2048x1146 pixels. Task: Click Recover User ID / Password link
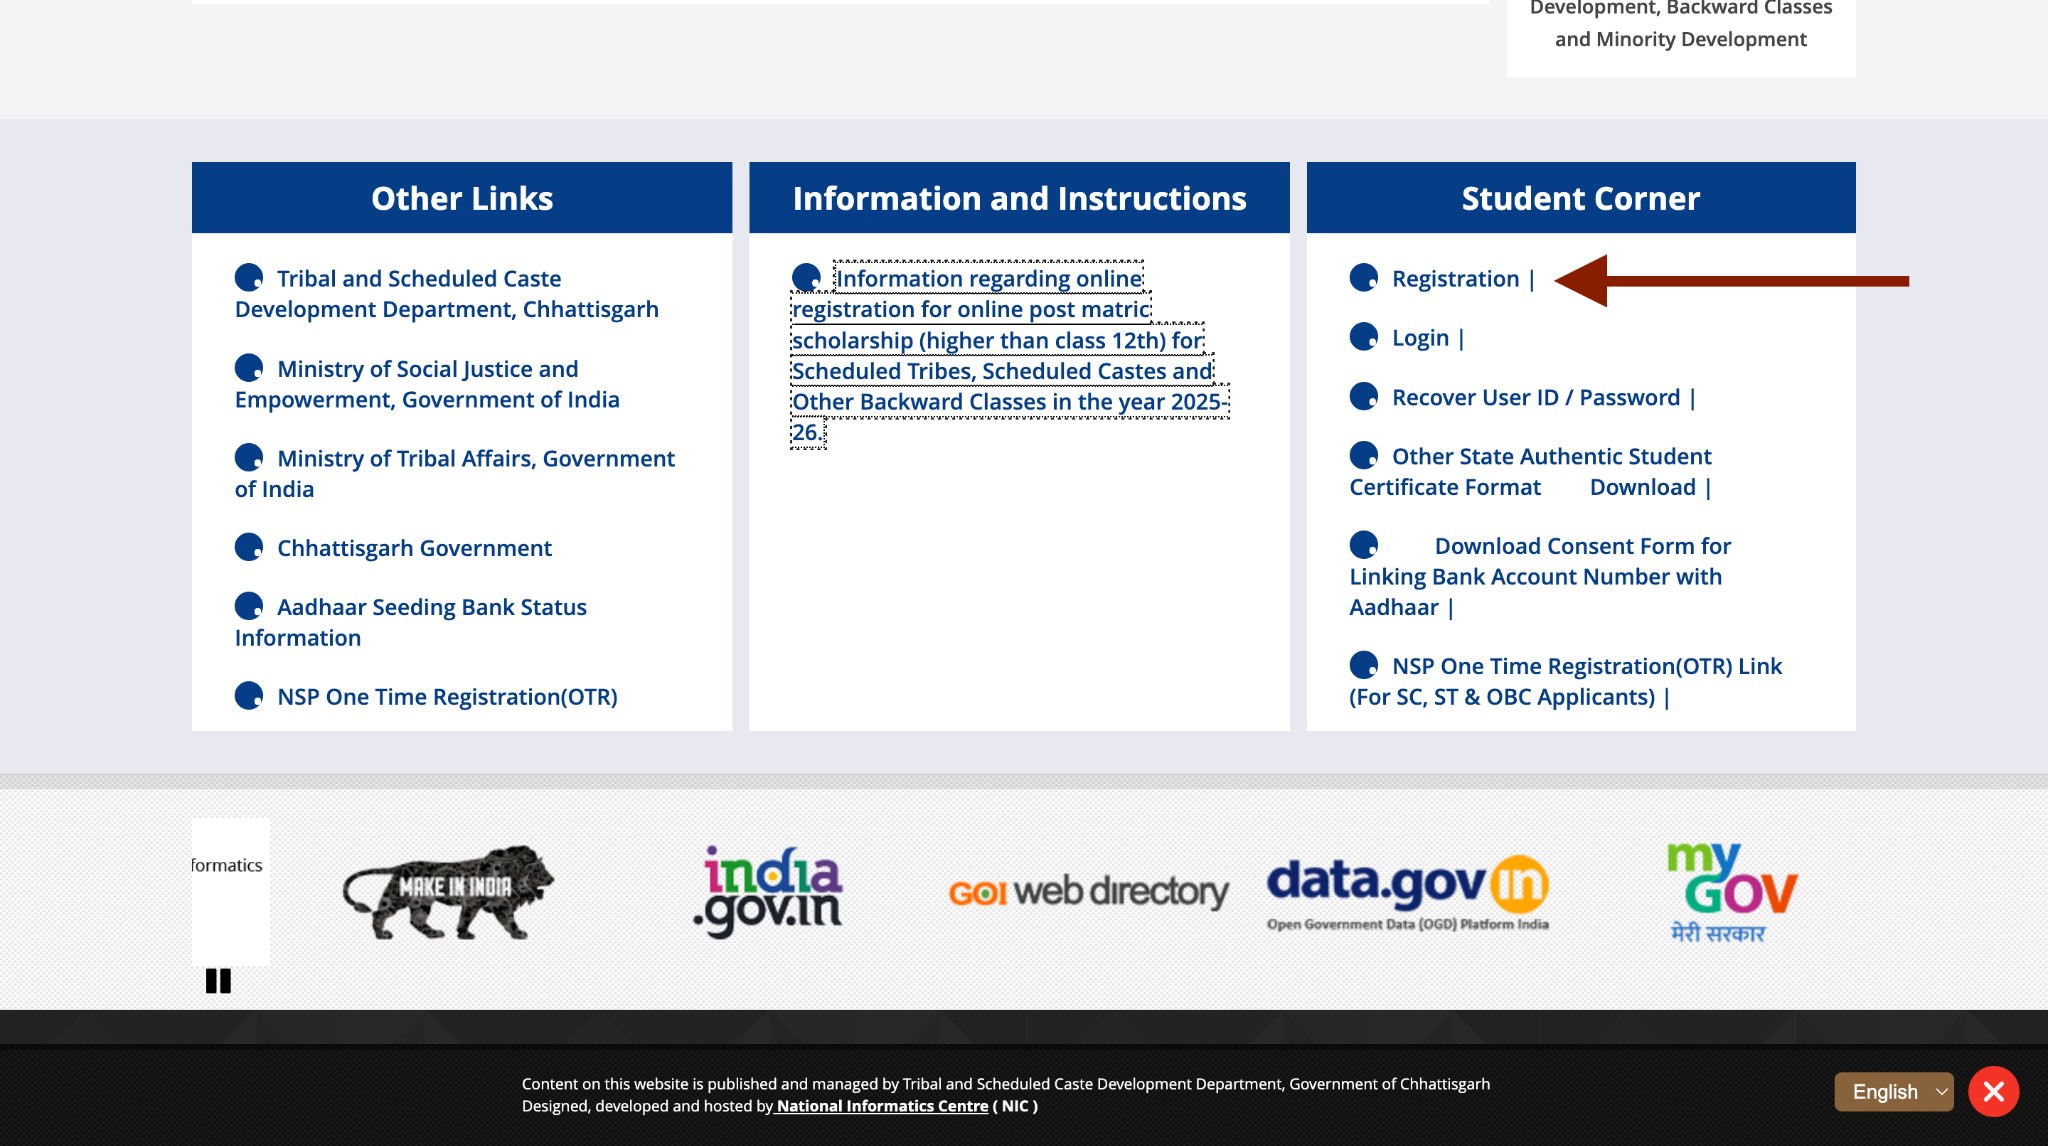coord(1535,398)
